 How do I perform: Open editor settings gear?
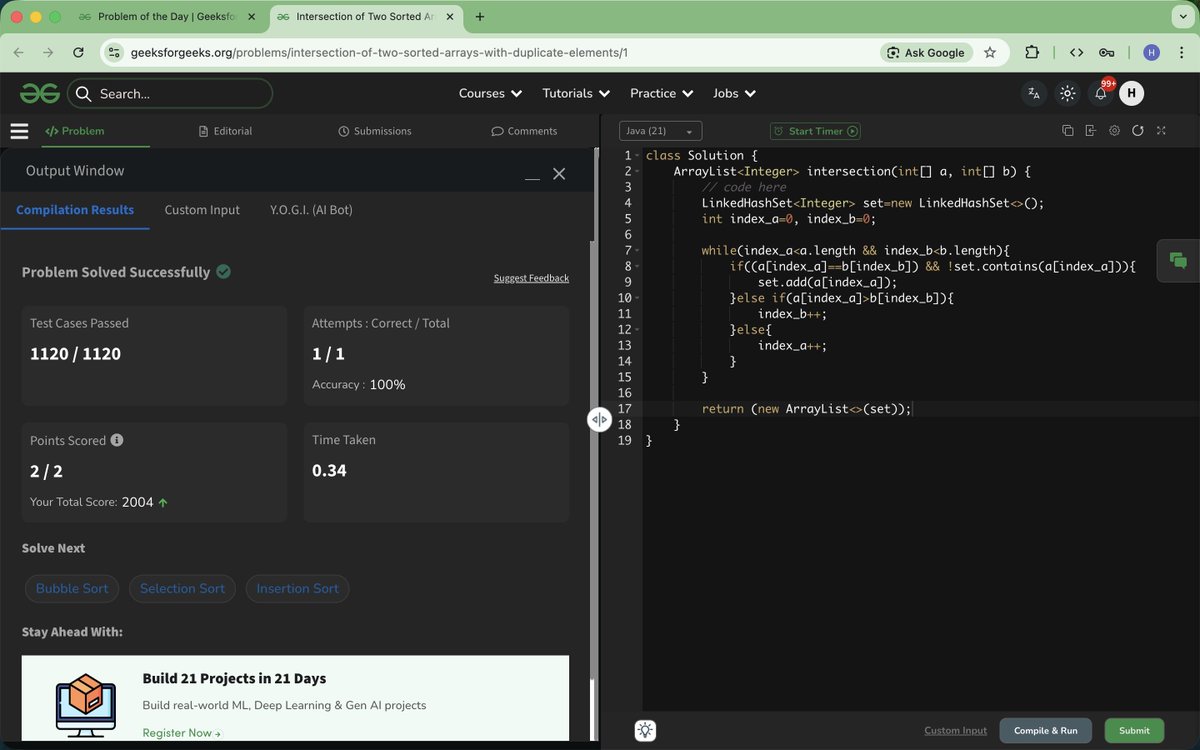click(1114, 131)
